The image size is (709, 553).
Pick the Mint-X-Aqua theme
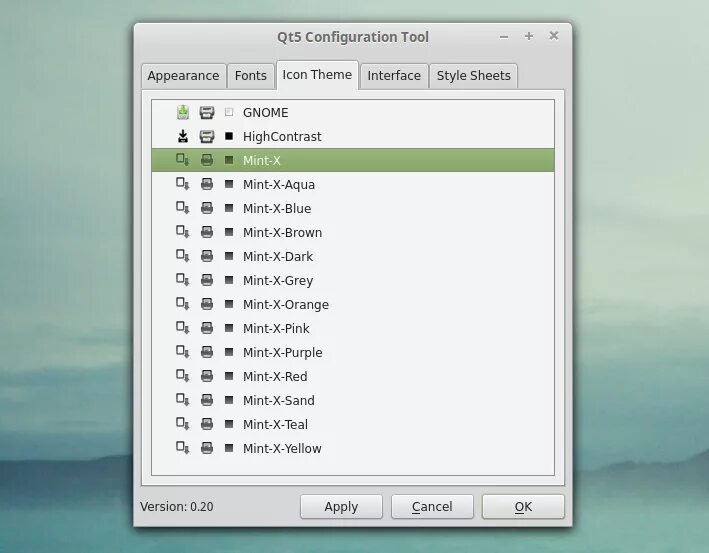point(353,184)
